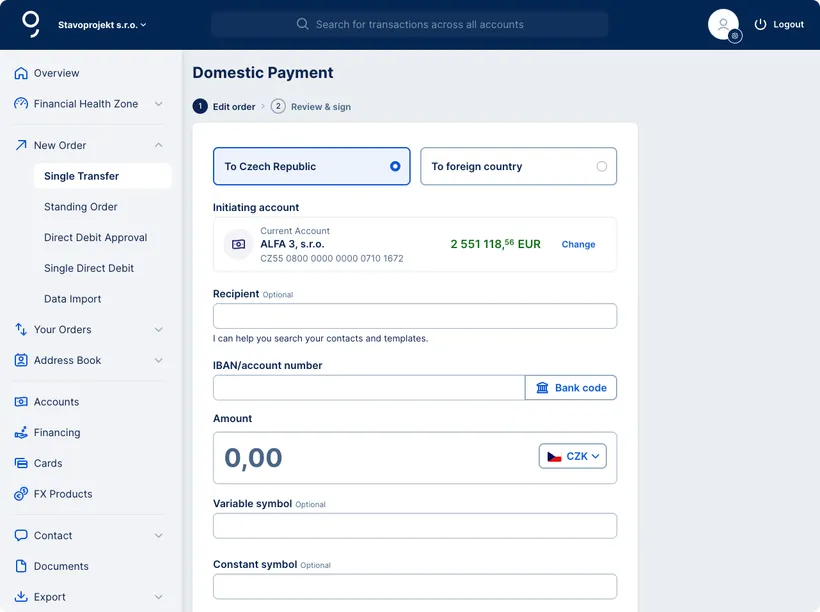
Task: Choose To foreign country payment
Action: point(518,166)
